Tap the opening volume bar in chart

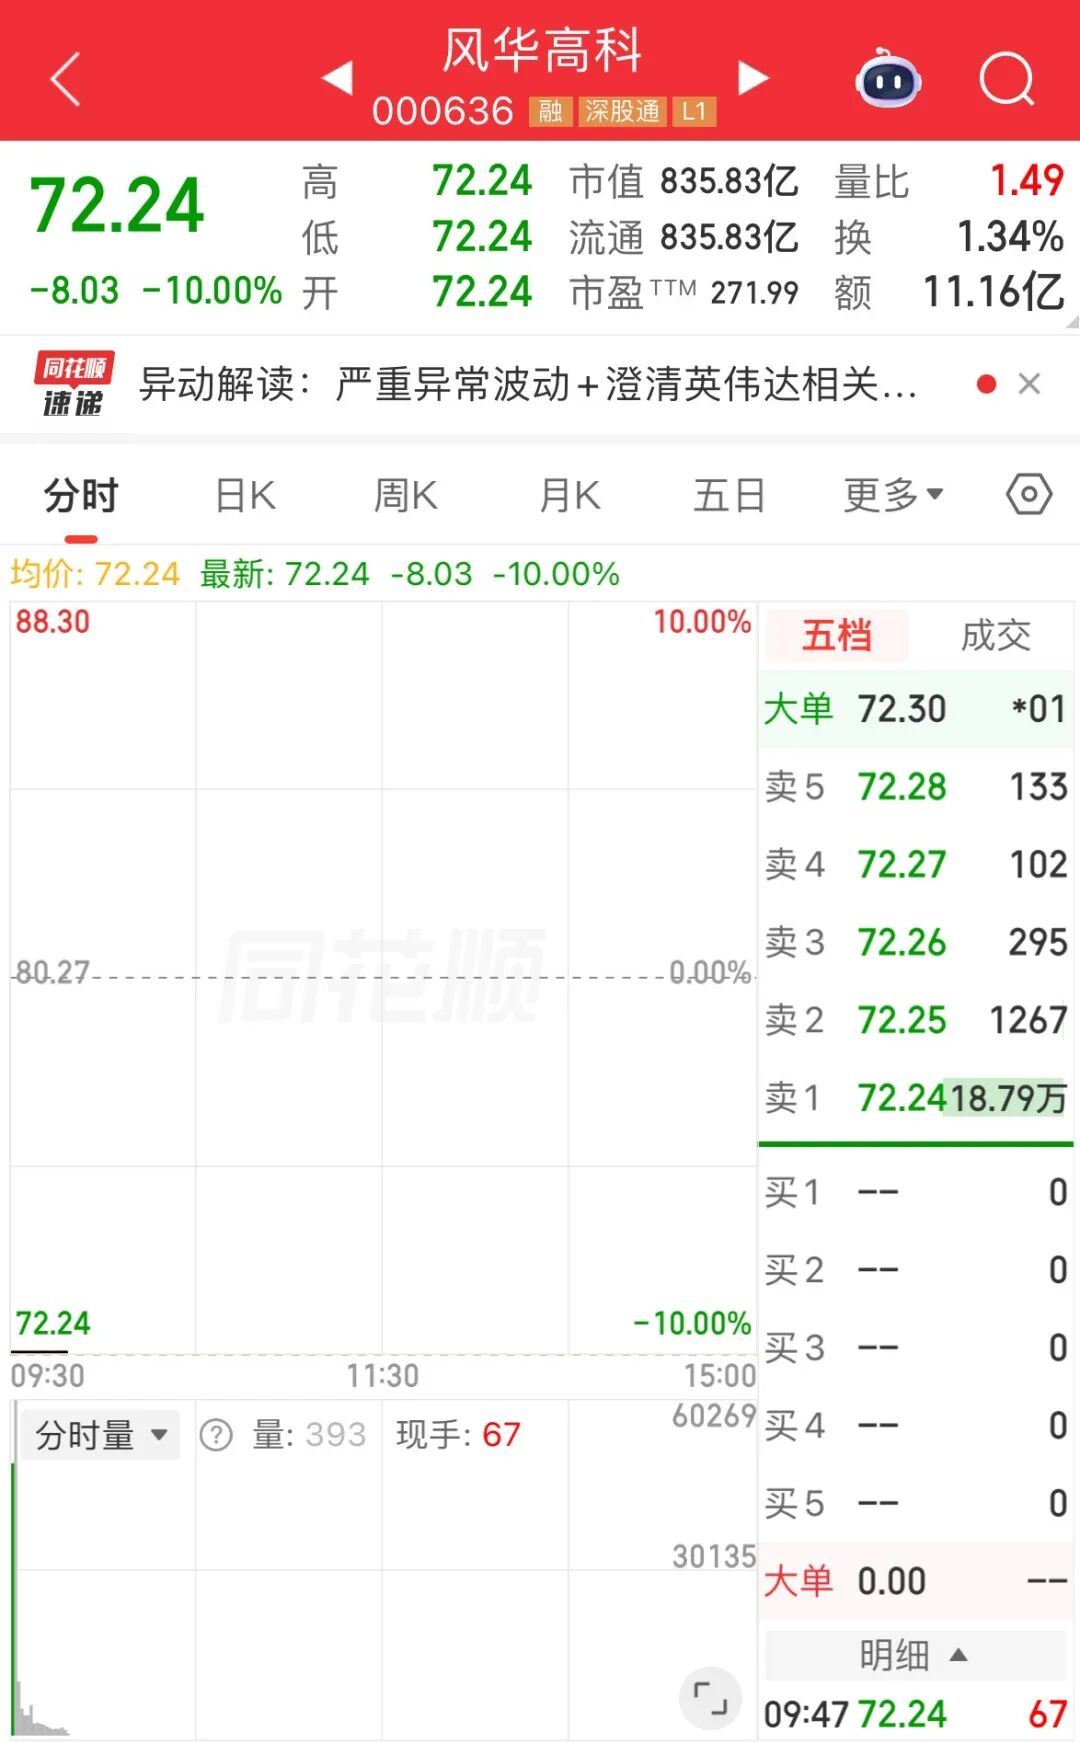(x=15, y=1598)
